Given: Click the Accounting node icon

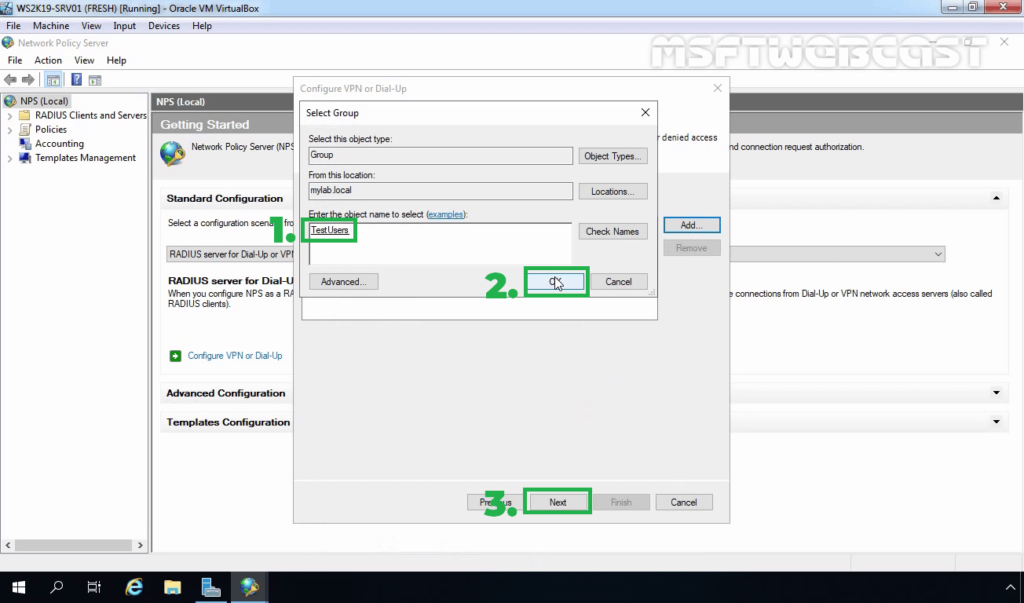Looking at the screenshot, I should pos(25,144).
